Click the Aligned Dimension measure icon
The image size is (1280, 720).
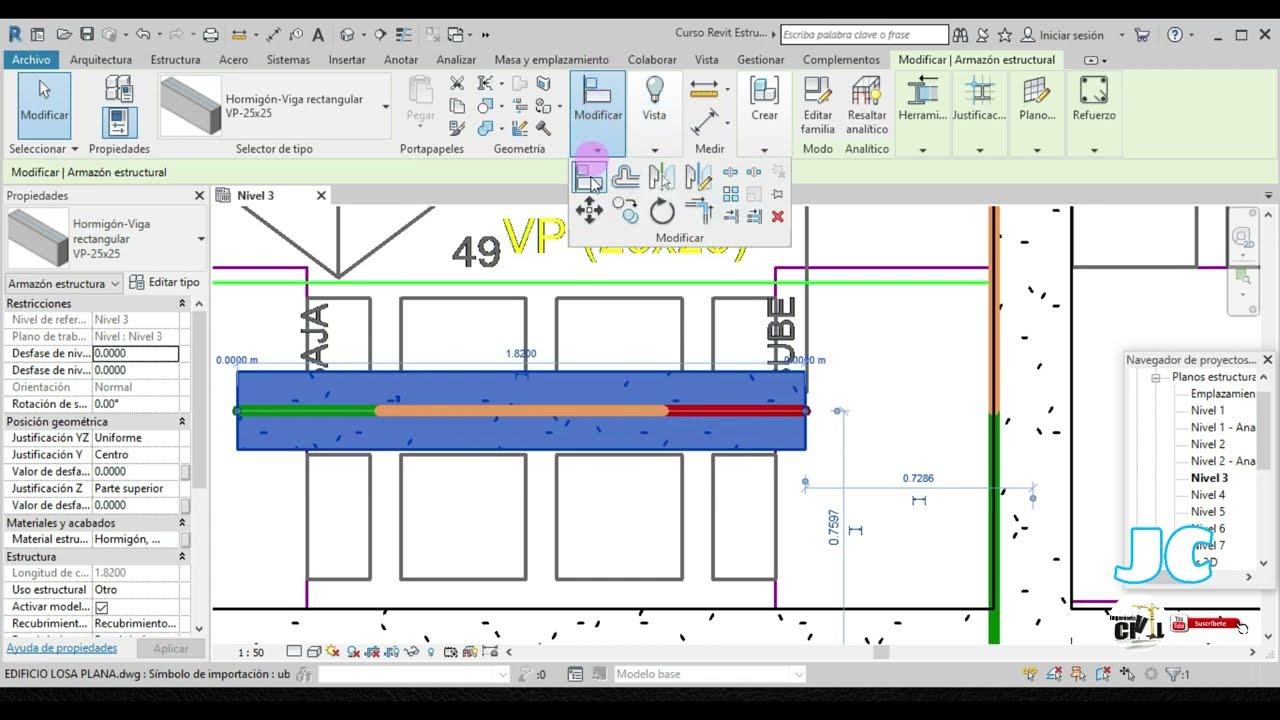pos(704,88)
